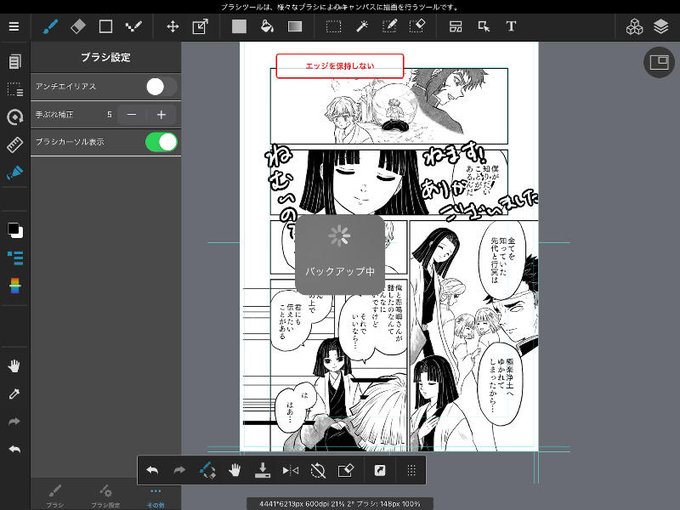Open the Transform tool
The height and width of the screenshot is (510, 680).
tap(200, 26)
